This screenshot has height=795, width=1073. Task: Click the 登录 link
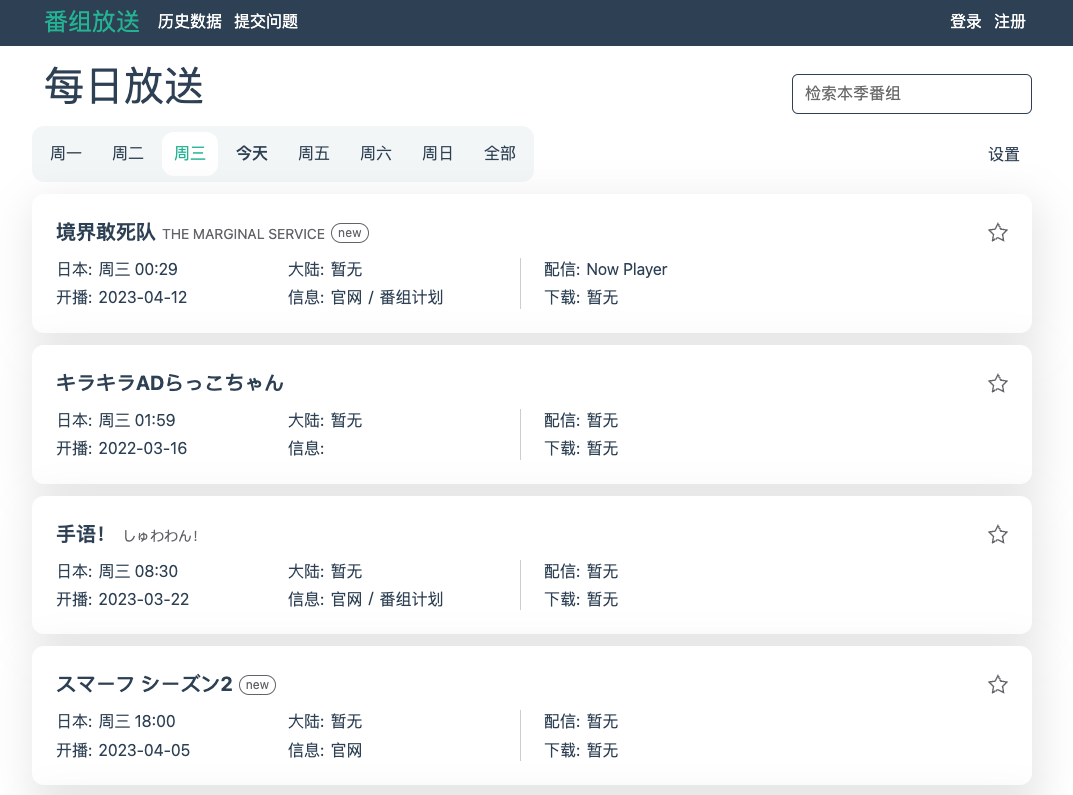click(x=966, y=22)
